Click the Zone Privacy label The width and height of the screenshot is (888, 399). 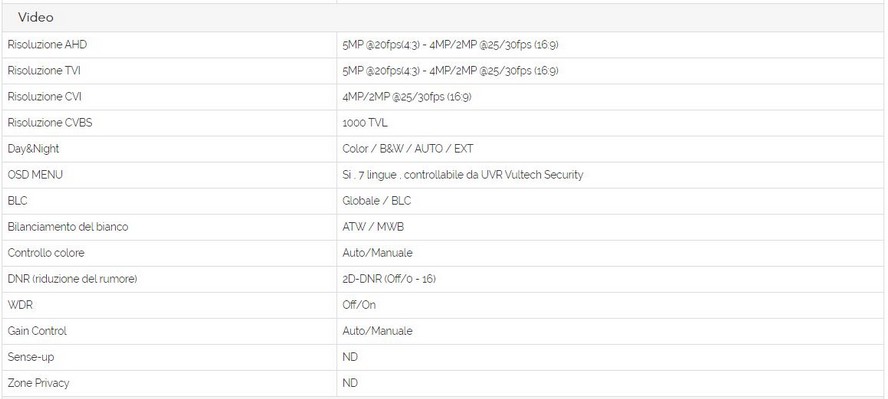[x=38, y=383]
